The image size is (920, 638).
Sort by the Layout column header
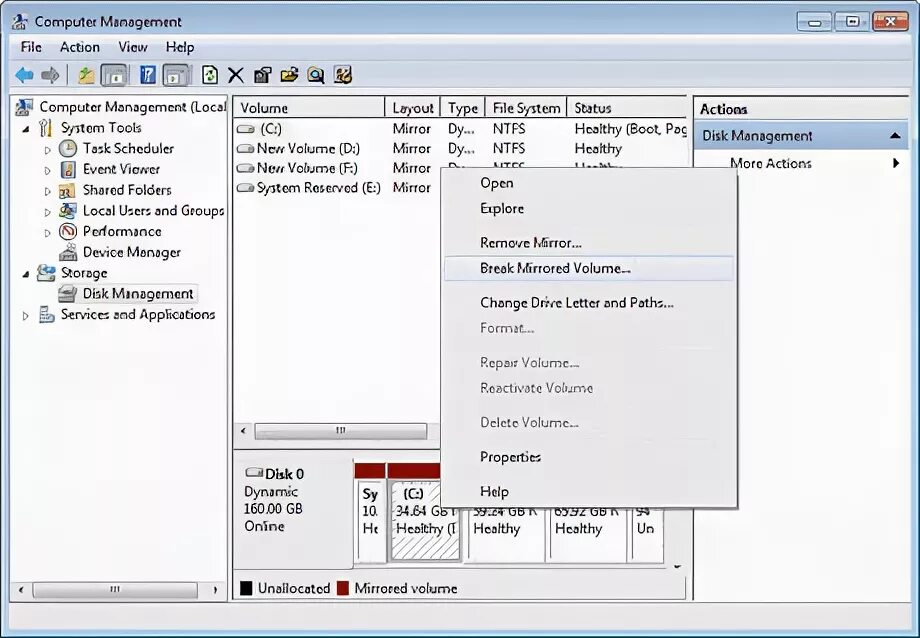pyautogui.click(x=412, y=108)
